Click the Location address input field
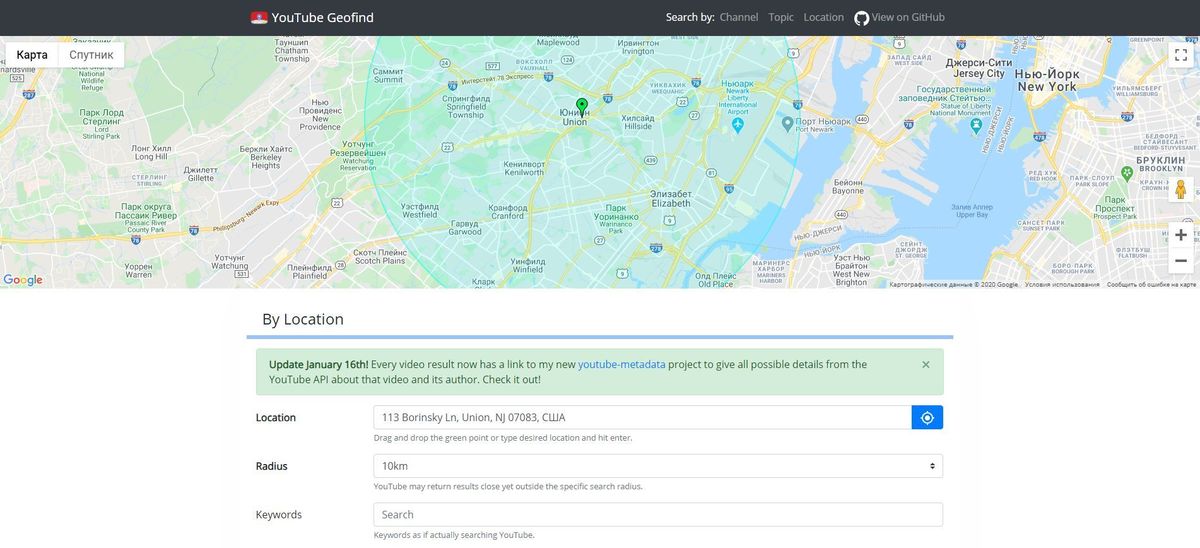The width and height of the screenshot is (1200, 548). coord(642,418)
